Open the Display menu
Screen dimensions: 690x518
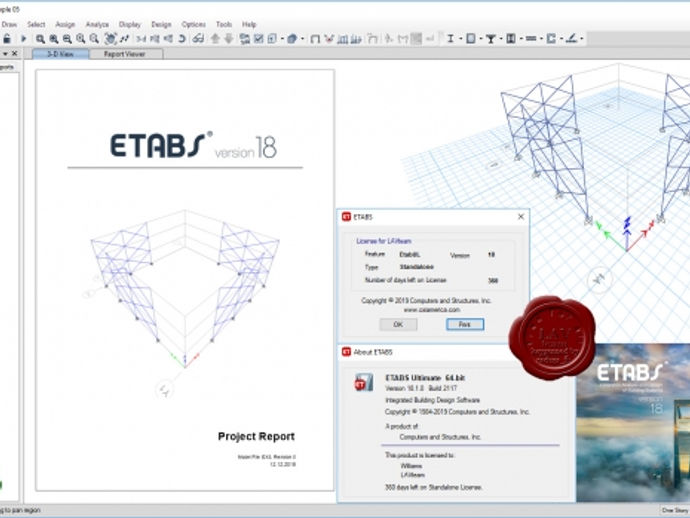130,24
